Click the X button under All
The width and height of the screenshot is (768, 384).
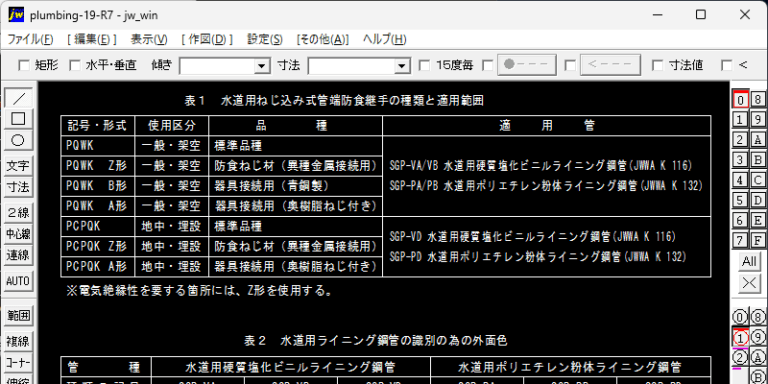[x=749, y=283]
